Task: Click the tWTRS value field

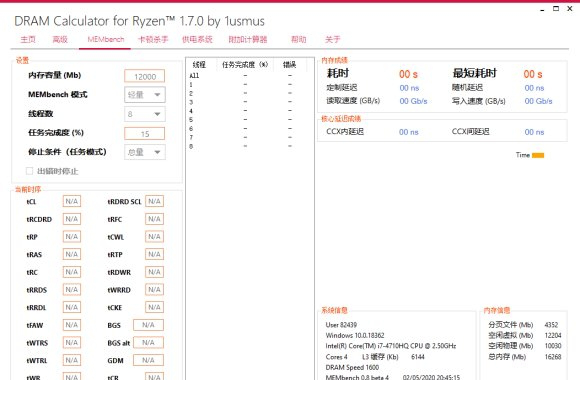Action: tap(72, 342)
